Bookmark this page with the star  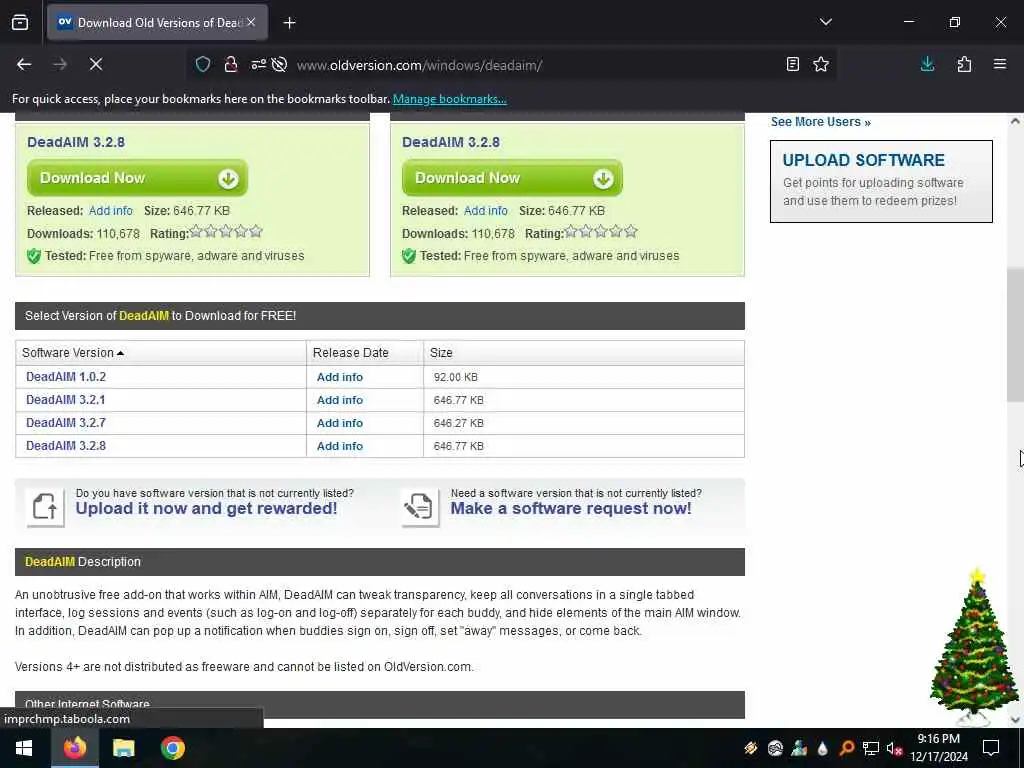point(821,64)
